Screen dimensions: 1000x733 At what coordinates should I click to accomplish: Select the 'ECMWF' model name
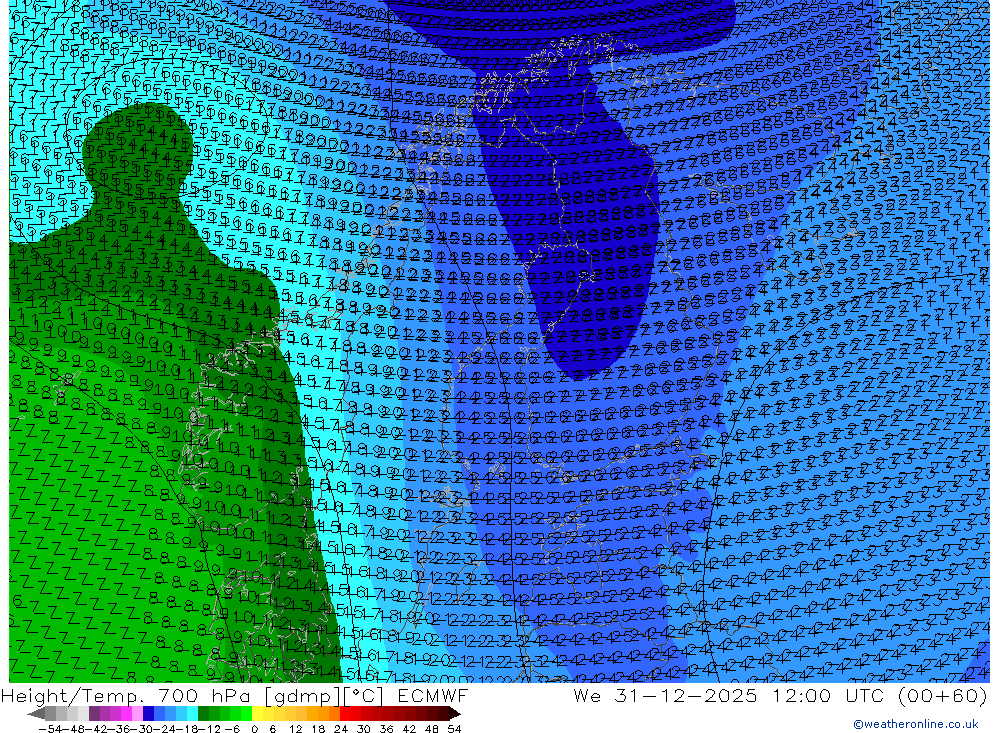coord(433,695)
